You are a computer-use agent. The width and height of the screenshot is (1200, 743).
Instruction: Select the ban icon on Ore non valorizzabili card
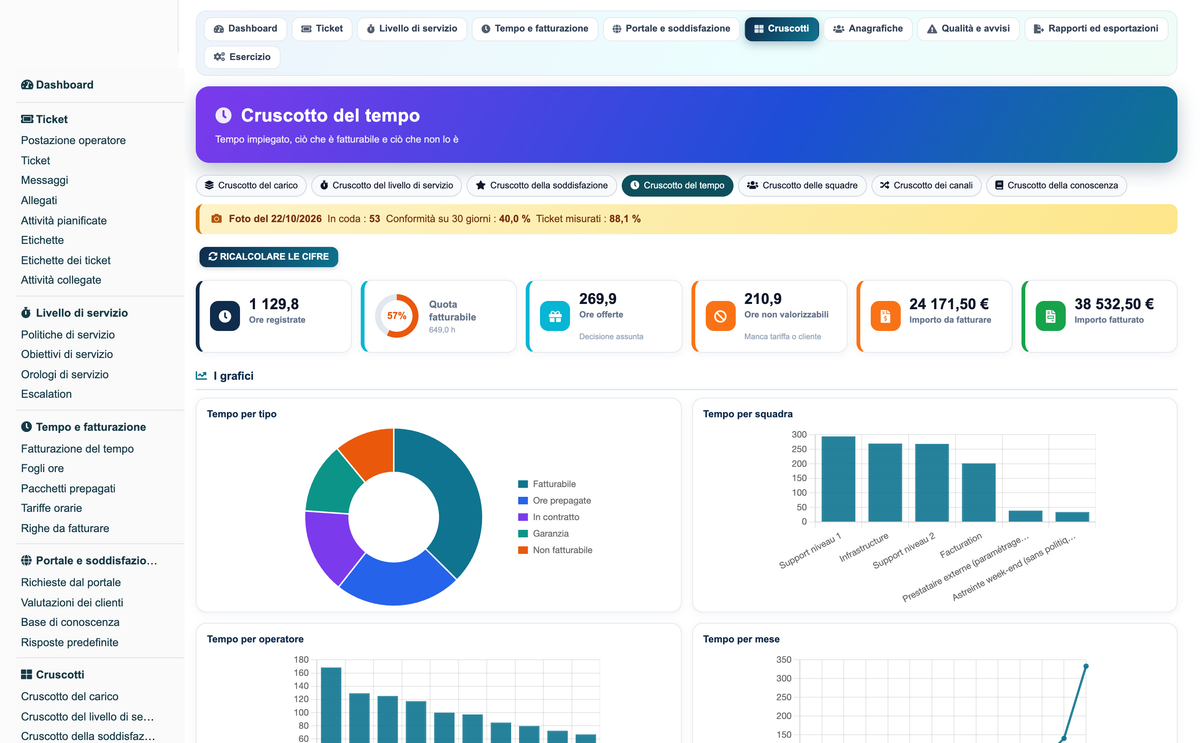pos(720,316)
